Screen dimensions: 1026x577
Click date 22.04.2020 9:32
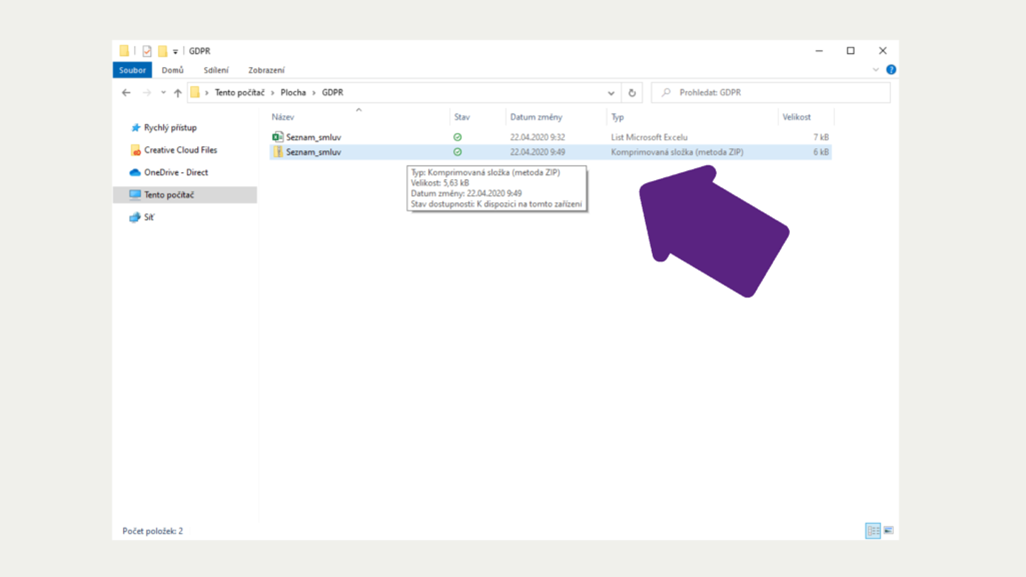click(x=537, y=137)
